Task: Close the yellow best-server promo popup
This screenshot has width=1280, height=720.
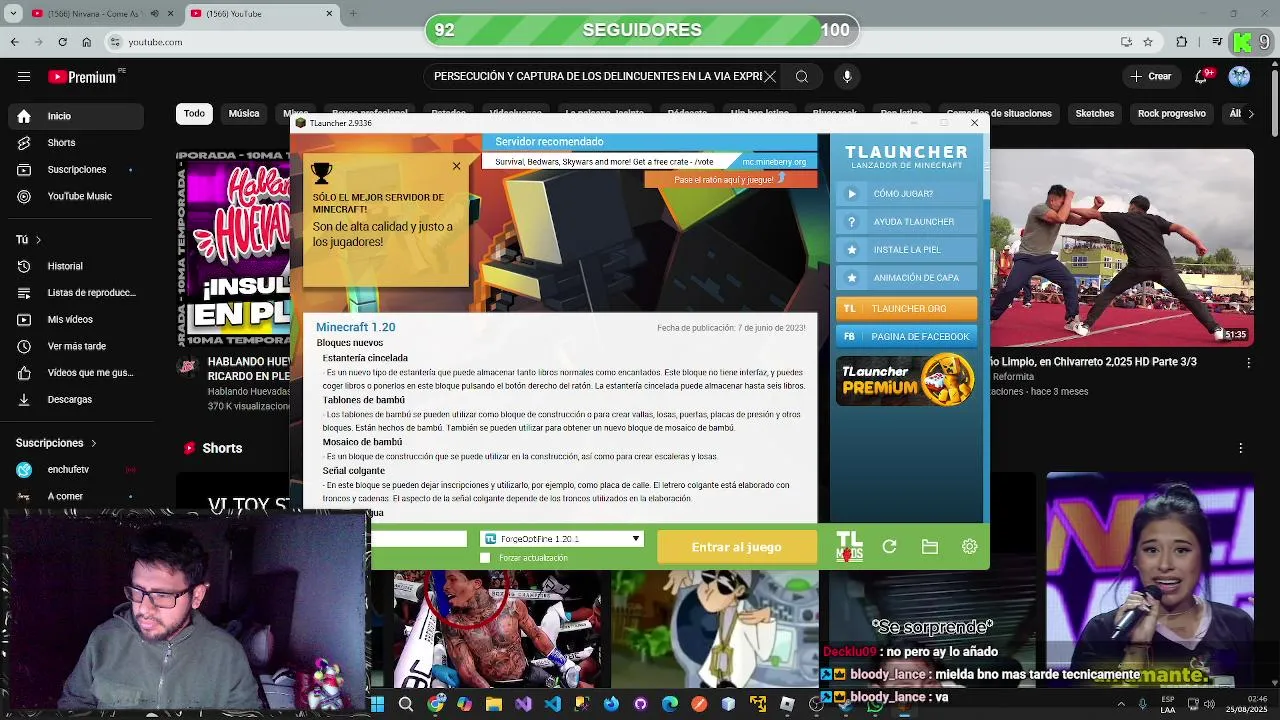Action: click(x=456, y=166)
